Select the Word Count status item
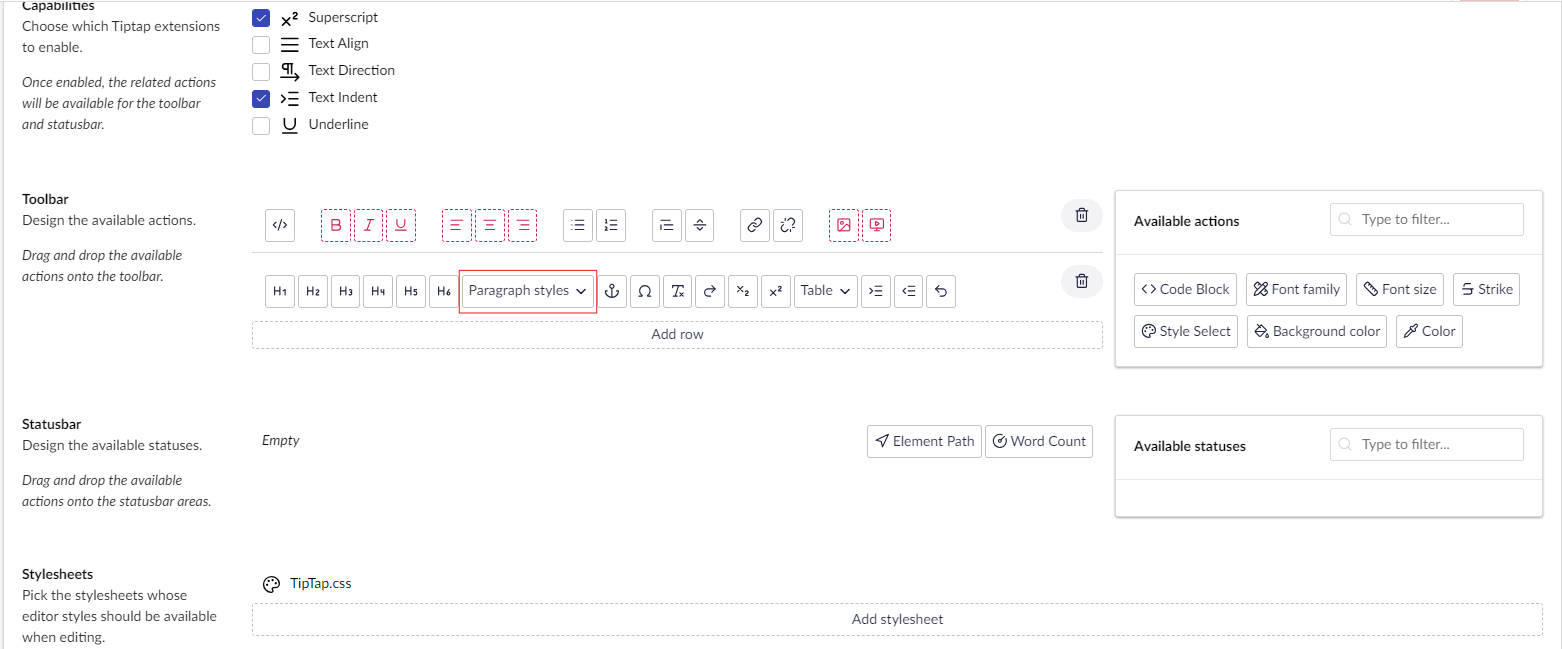 pos(1038,441)
